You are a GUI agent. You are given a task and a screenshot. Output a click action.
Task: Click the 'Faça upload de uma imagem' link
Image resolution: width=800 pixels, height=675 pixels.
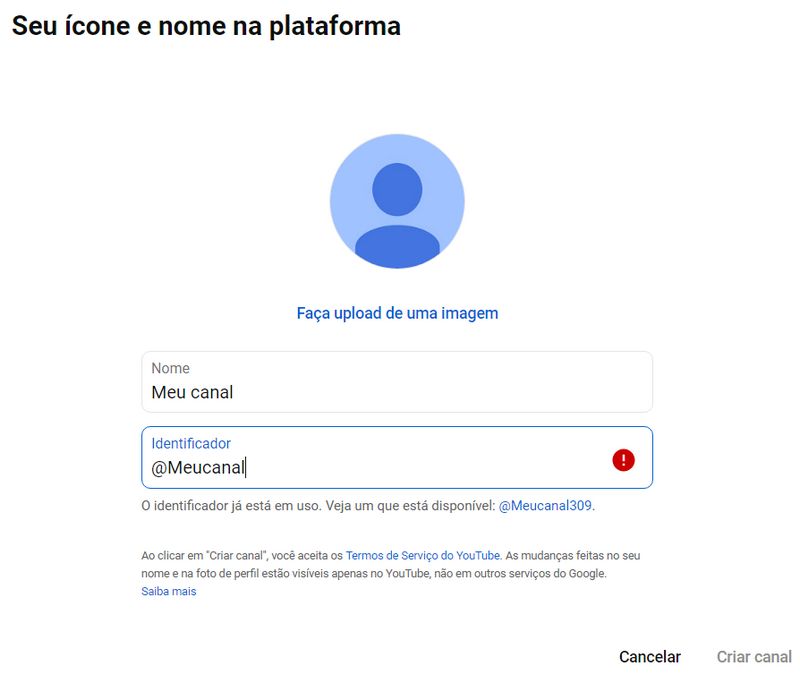pos(397,313)
